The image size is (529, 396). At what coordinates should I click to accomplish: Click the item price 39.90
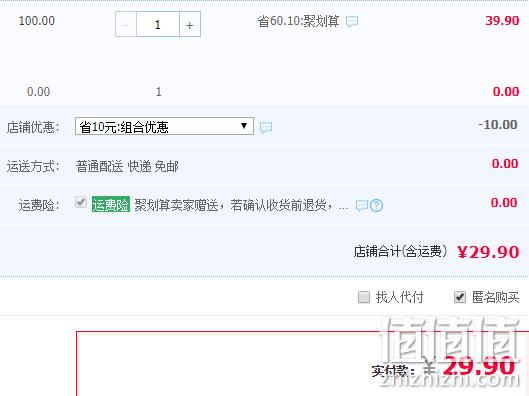[x=502, y=21]
